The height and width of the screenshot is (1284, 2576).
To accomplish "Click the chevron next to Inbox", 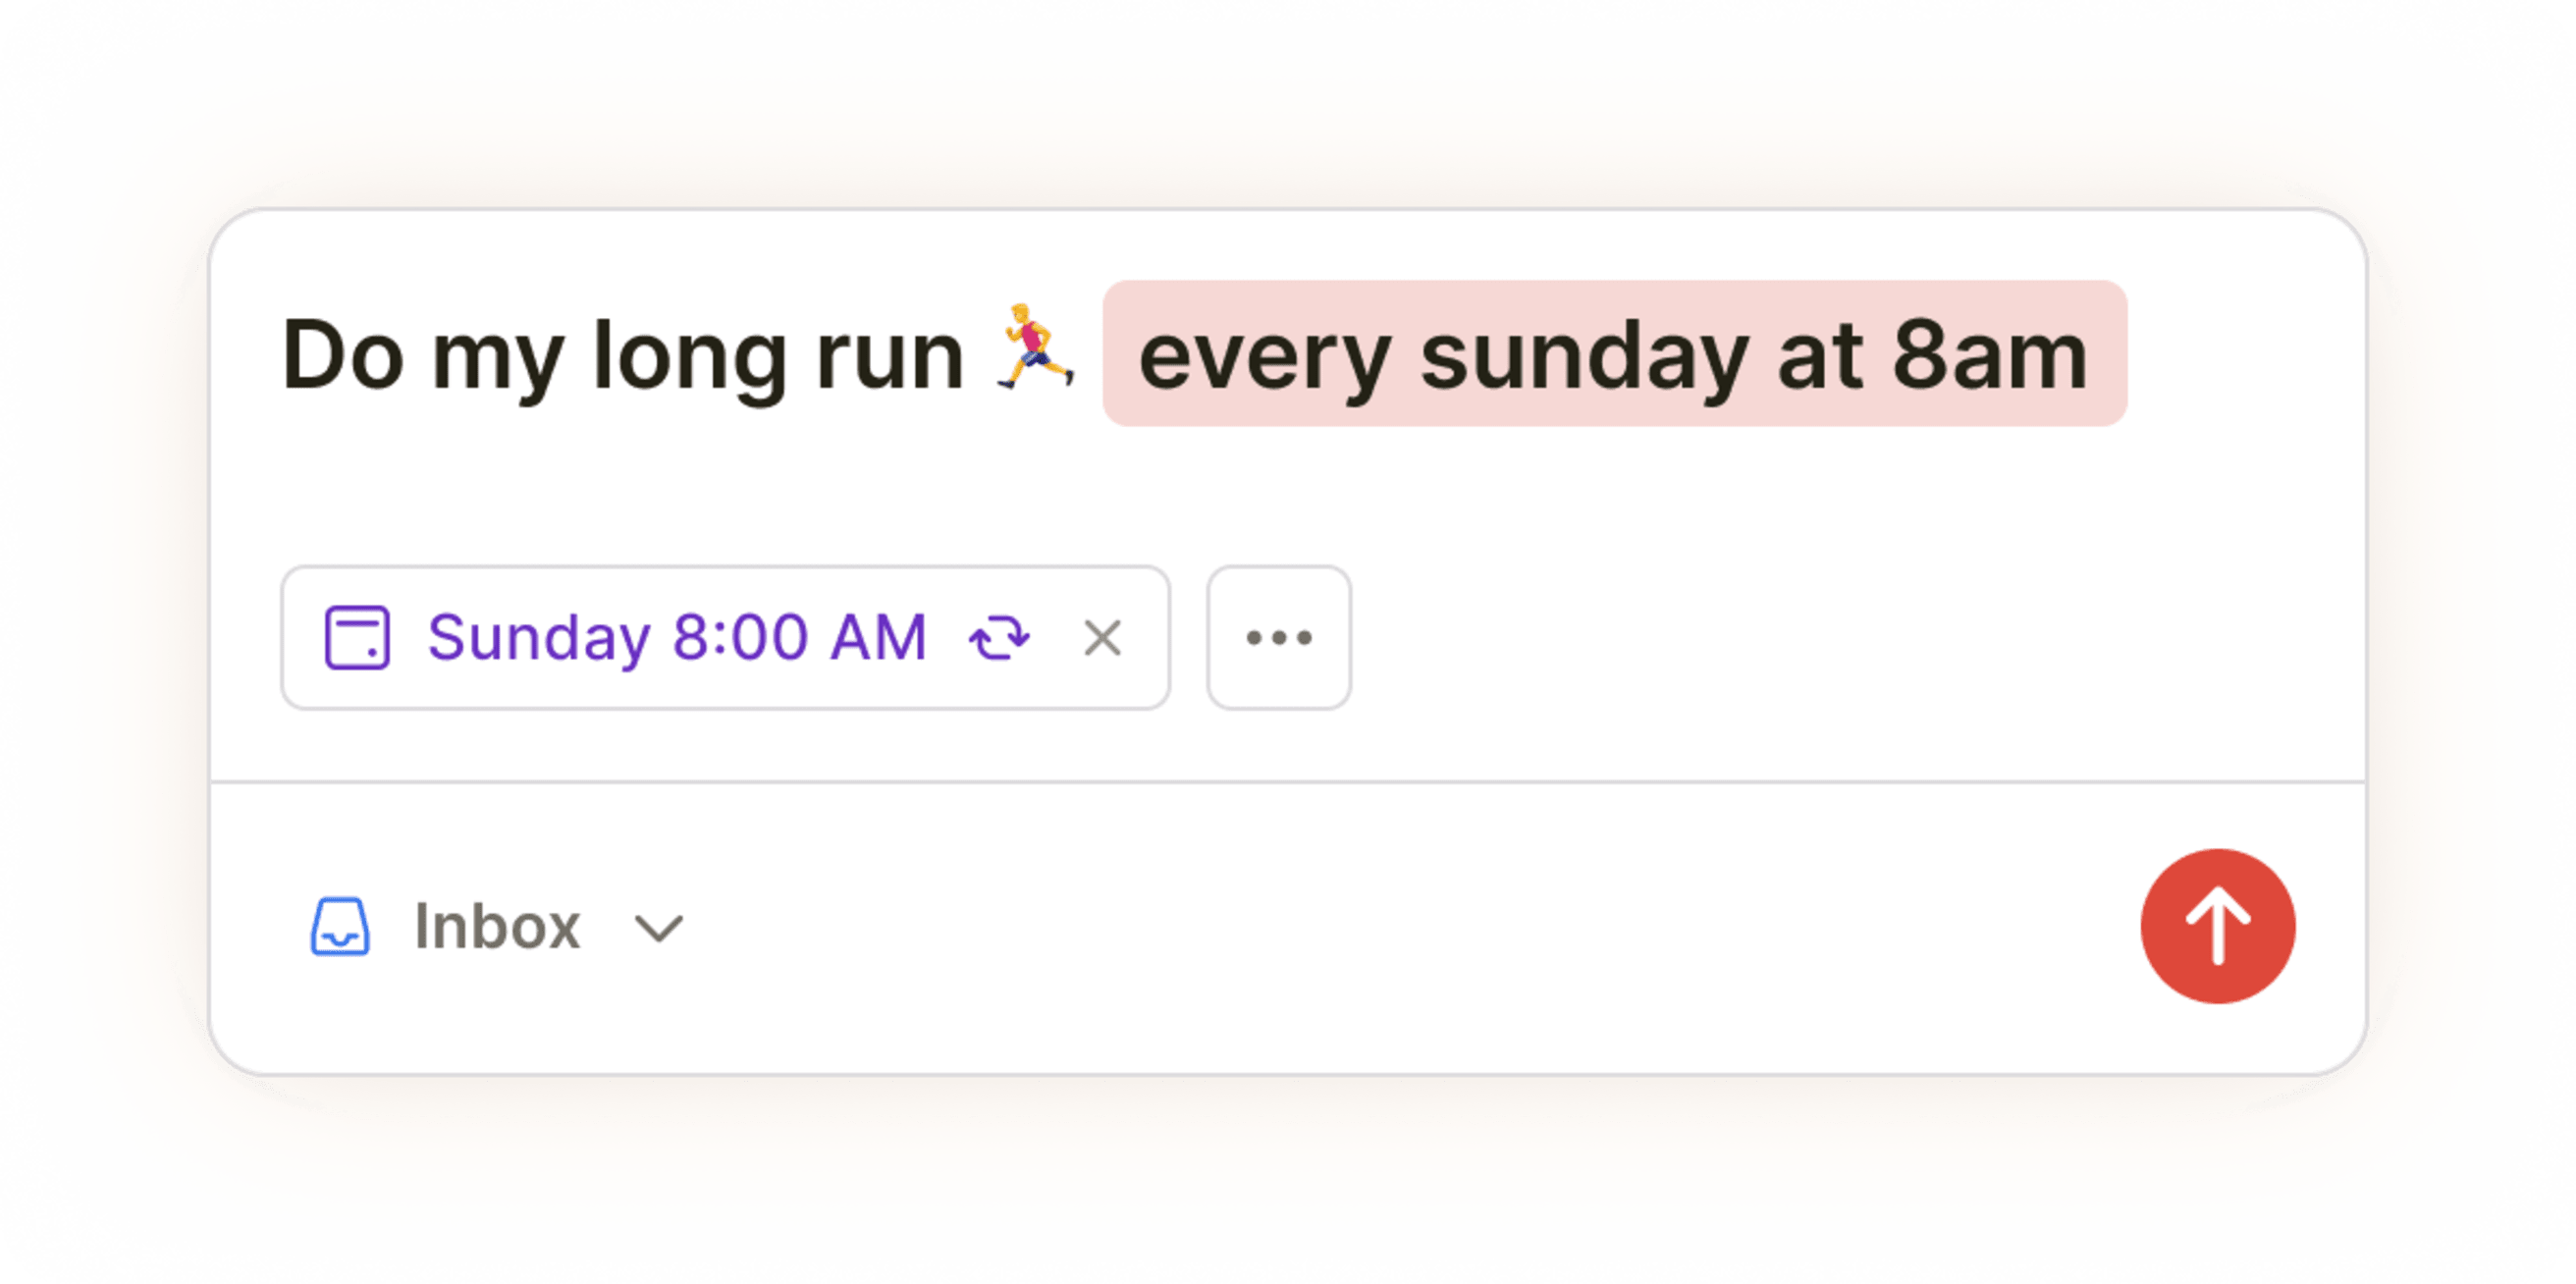I will click(659, 928).
